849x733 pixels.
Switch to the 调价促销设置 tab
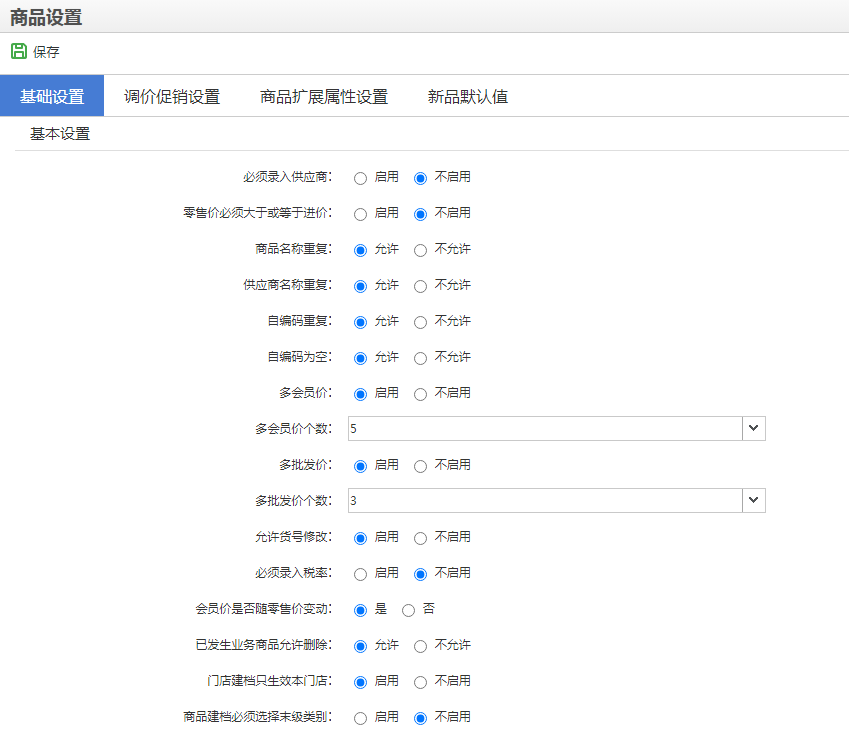pos(172,97)
